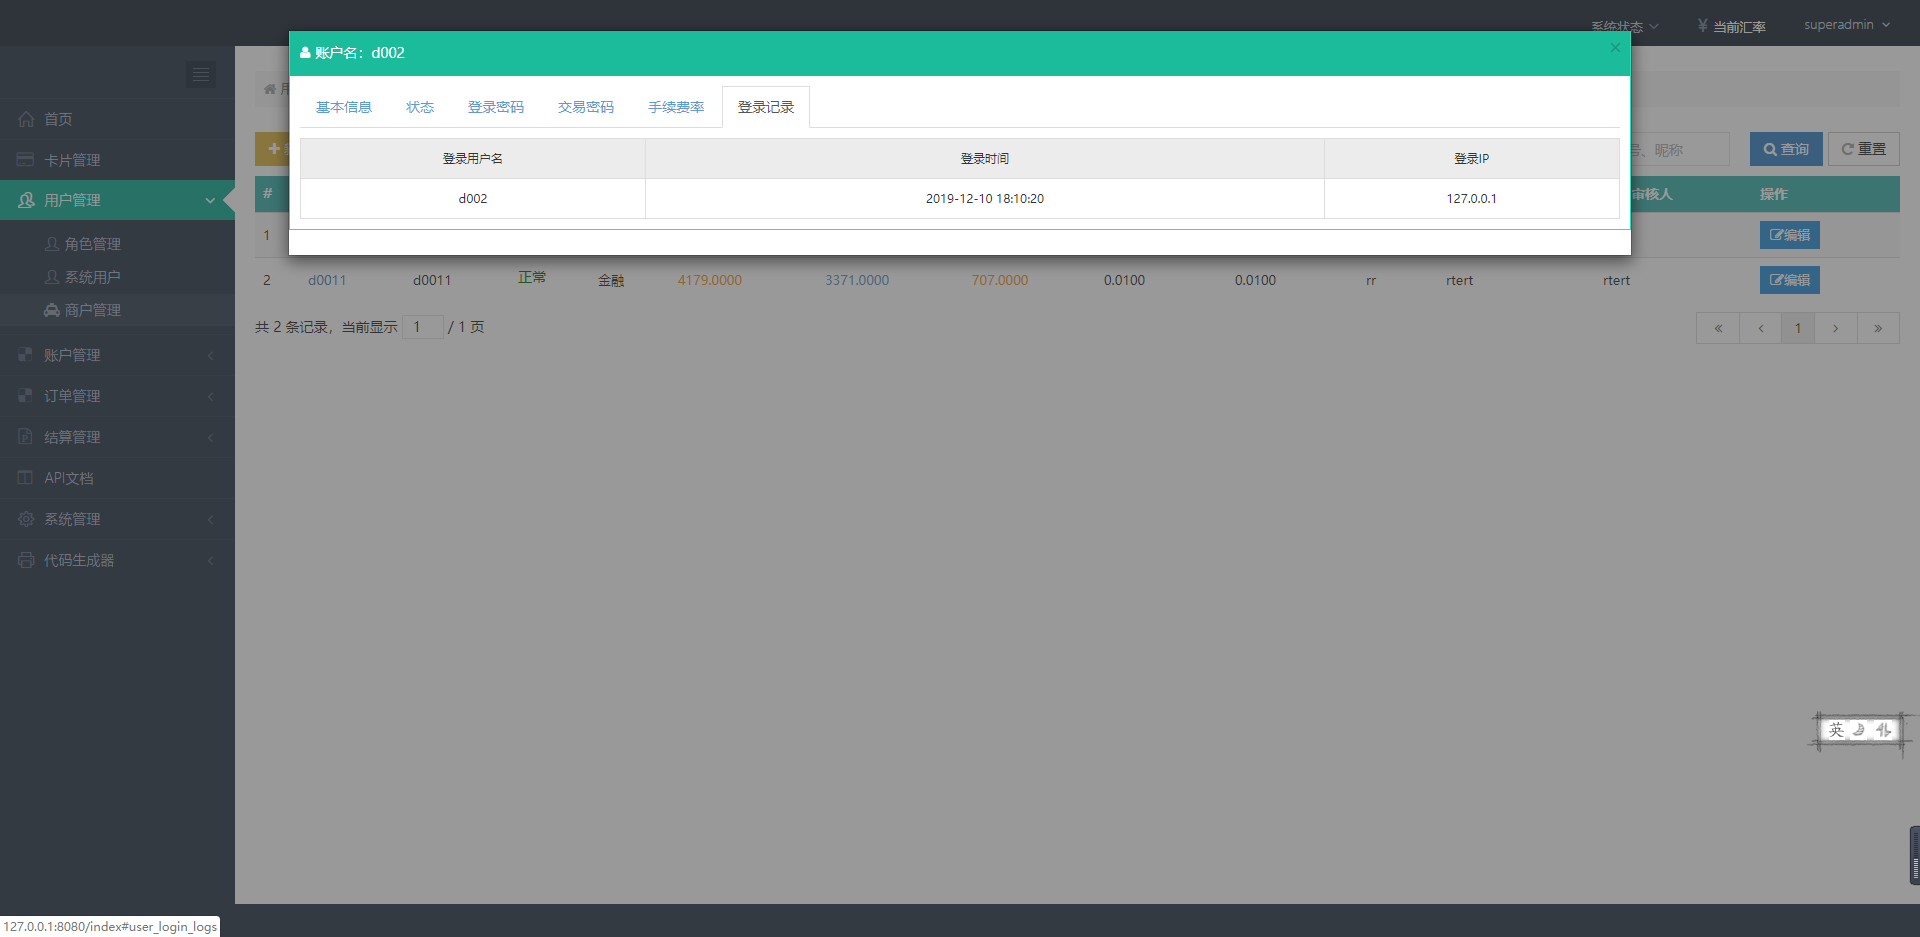
Task: Switch to the 交易密码 tab
Action: 586,107
